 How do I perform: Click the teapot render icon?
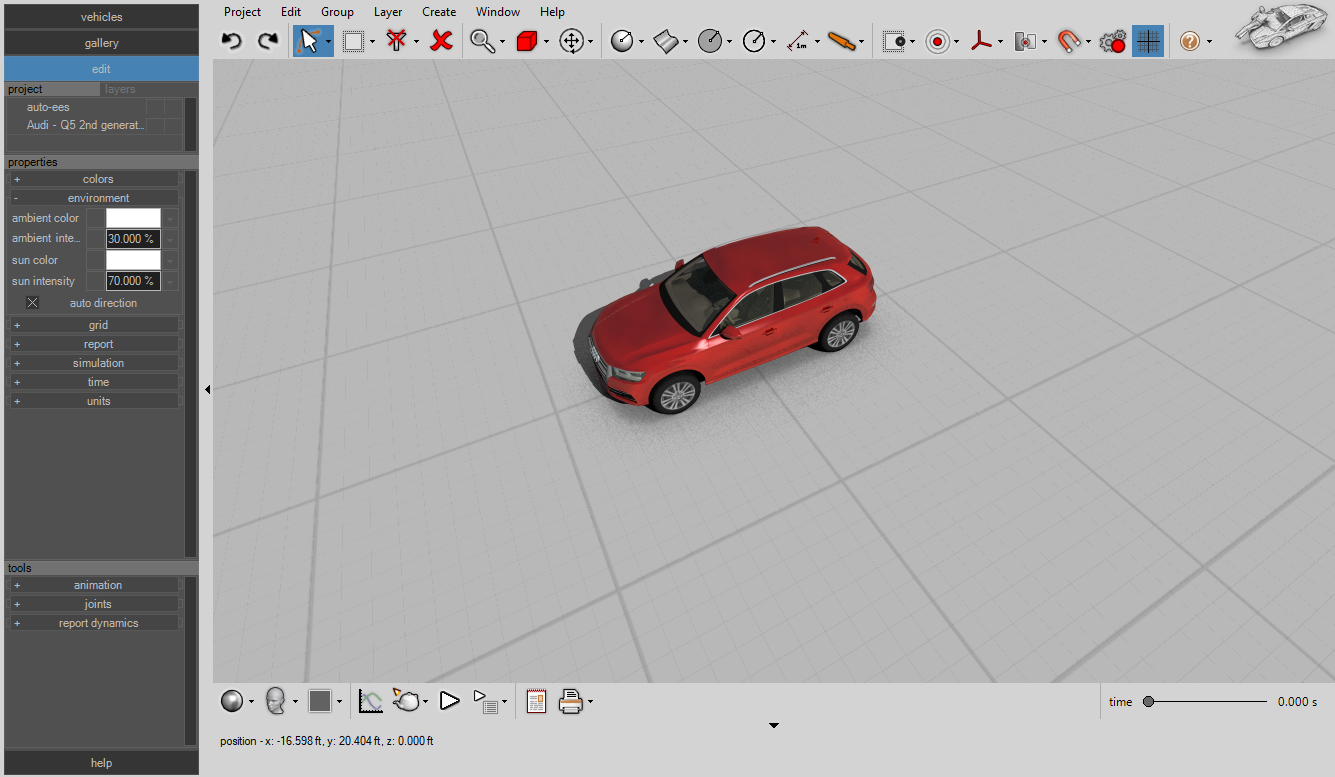pos(406,701)
